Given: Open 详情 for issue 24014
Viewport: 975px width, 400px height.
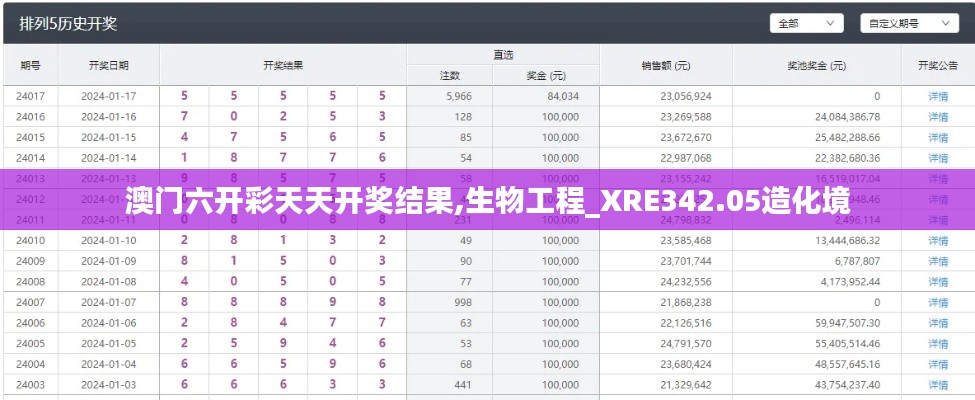Looking at the screenshot, I should 937,158.
